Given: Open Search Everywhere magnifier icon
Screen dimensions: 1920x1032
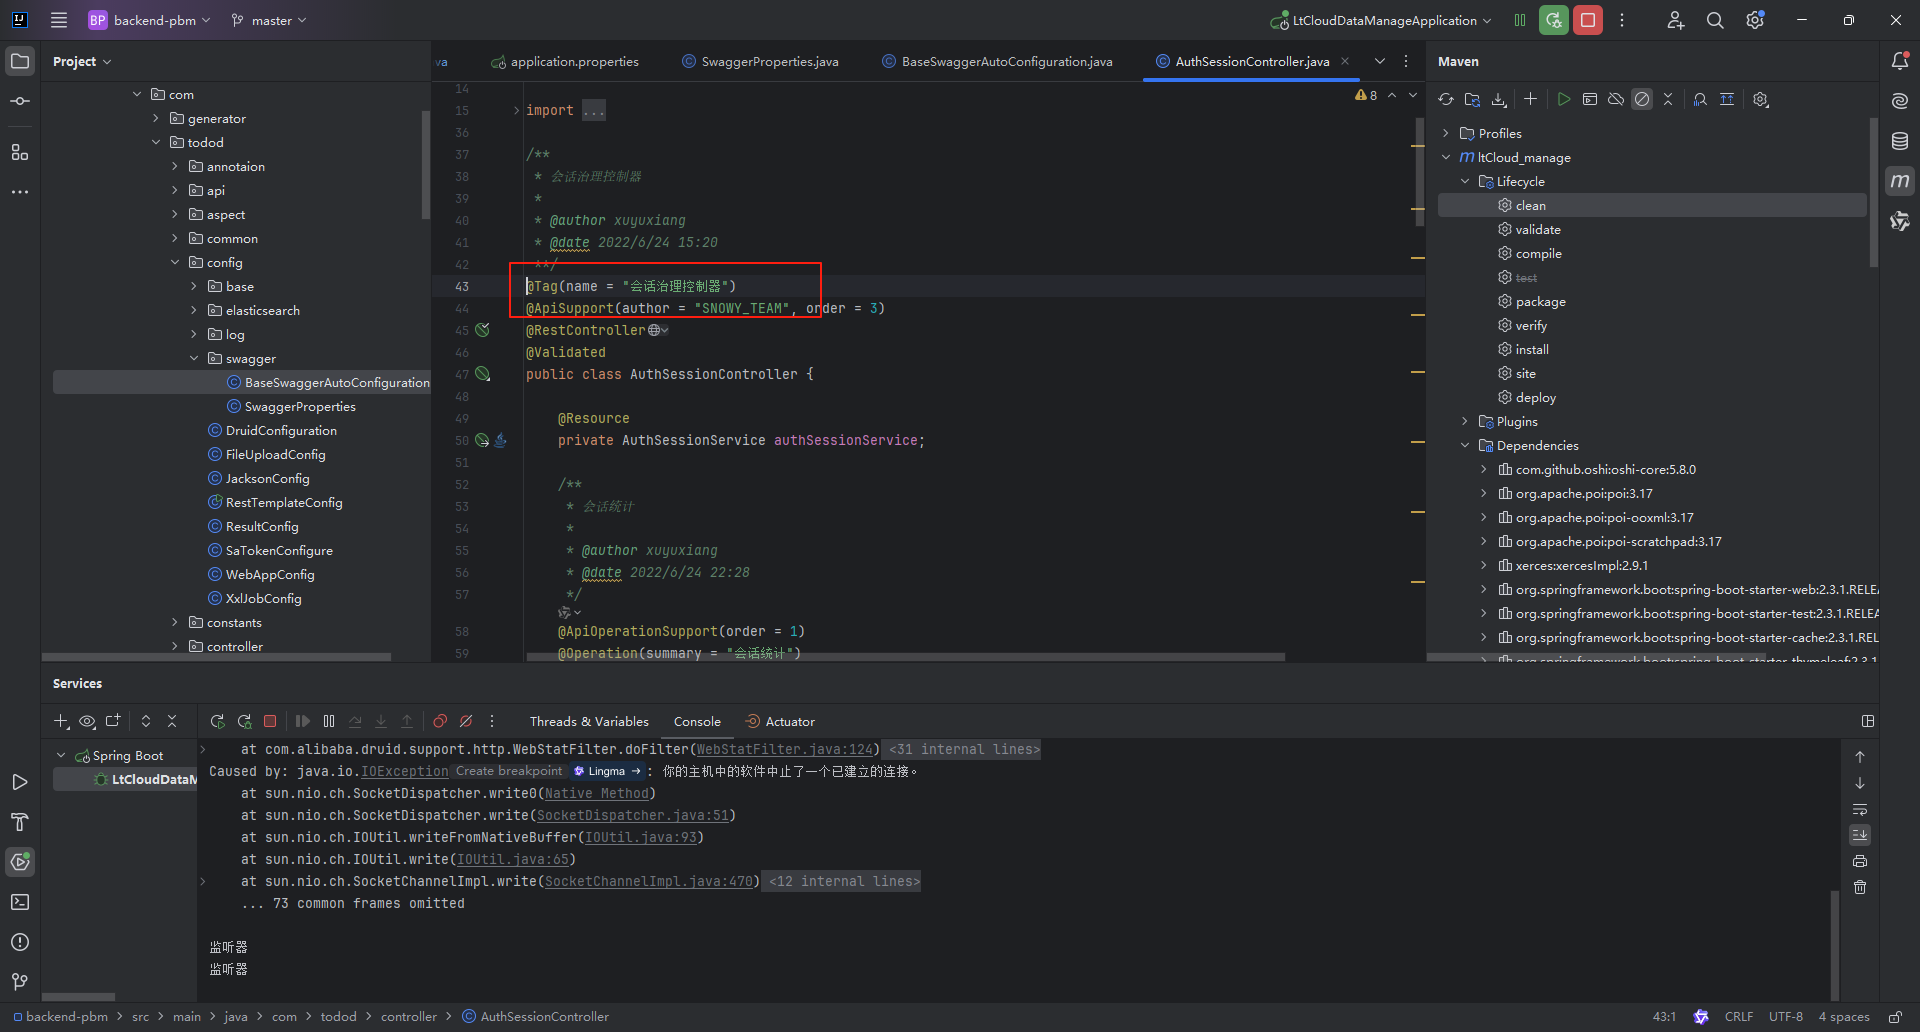Looking at the screenshot, I should pos(1715,20).
